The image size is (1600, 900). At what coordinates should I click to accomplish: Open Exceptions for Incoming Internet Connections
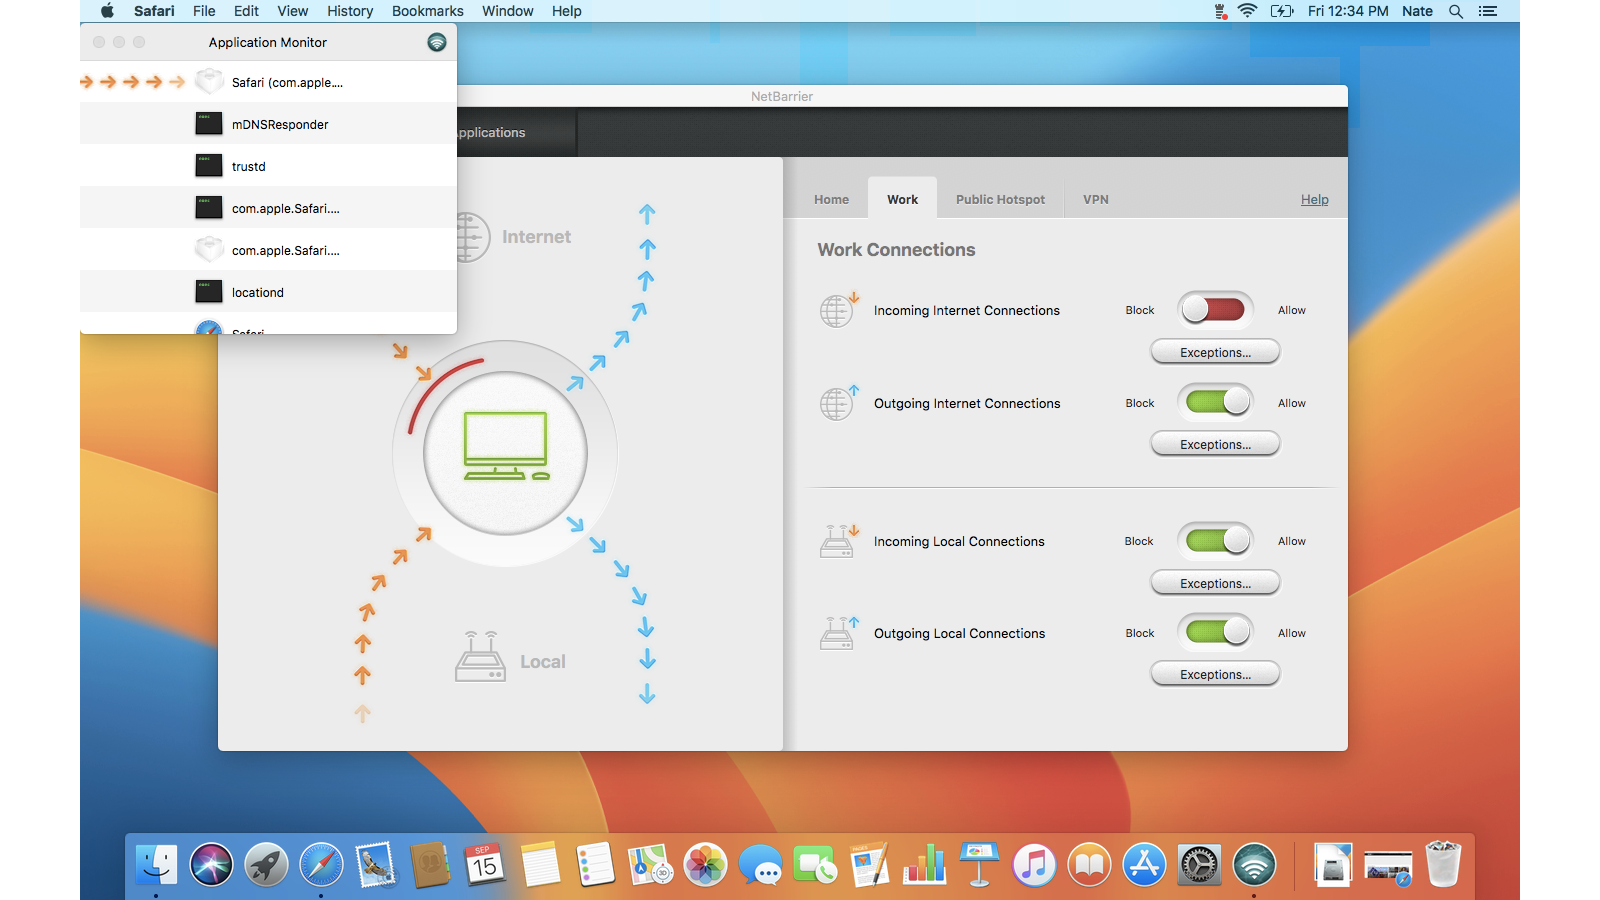tap(1215, 352)
